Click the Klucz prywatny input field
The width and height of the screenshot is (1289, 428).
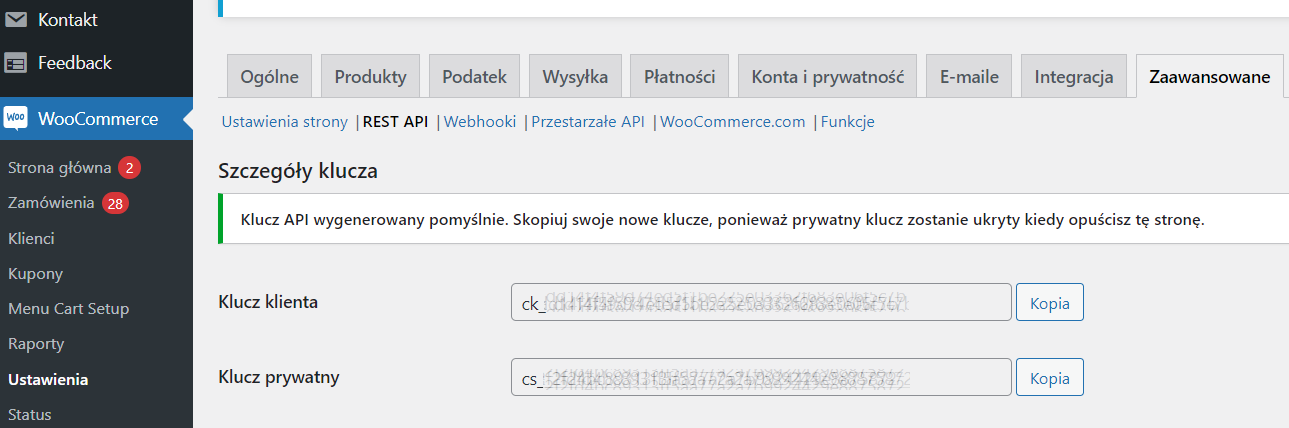click(x=760, y=378)
